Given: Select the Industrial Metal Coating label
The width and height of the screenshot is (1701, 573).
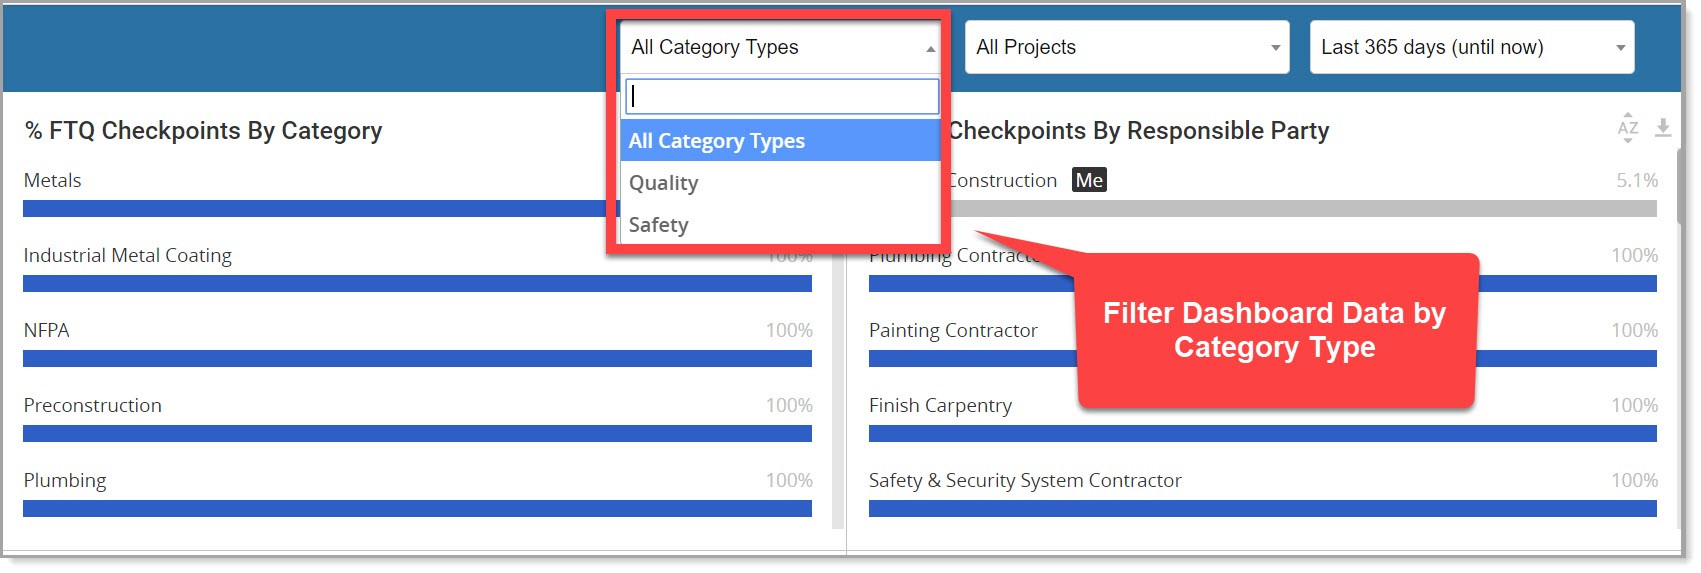Looking at the screenshot, I should (x=127, y=255).
